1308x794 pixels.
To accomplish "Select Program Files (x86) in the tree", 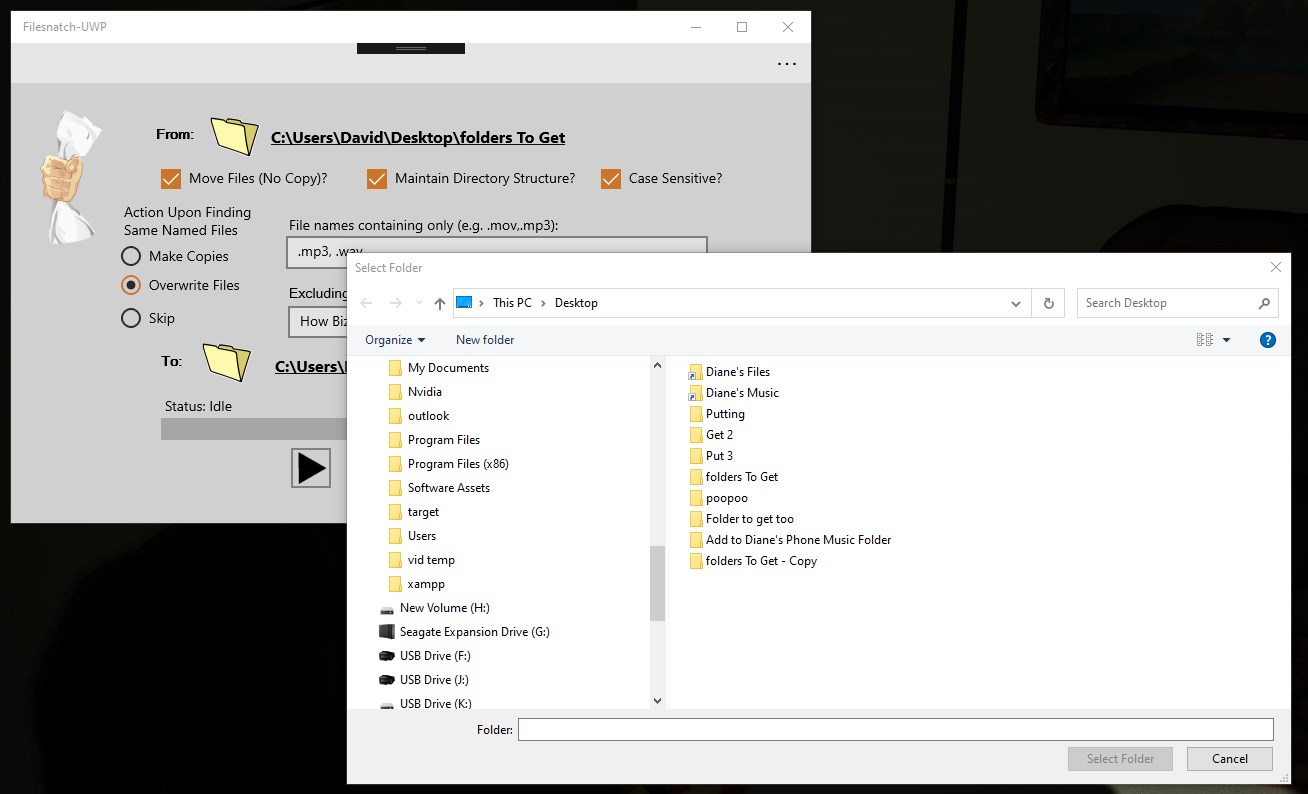I will pos(458,464).
